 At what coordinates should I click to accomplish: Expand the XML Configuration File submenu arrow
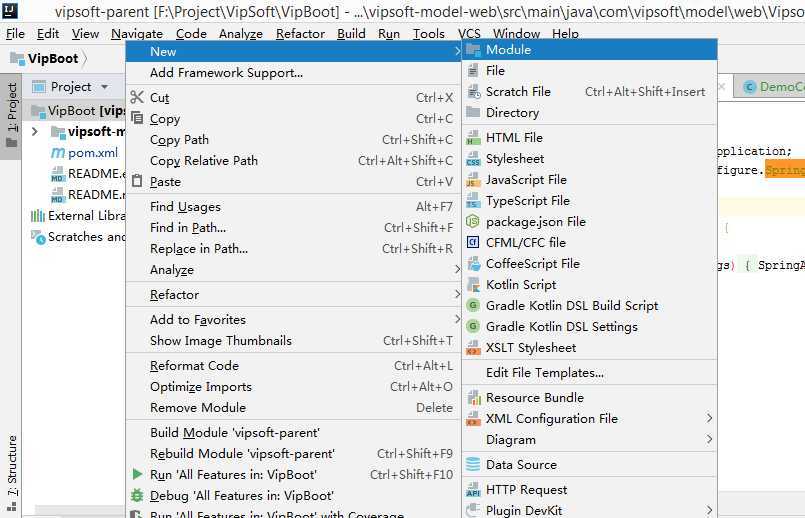tap(709, 418)
